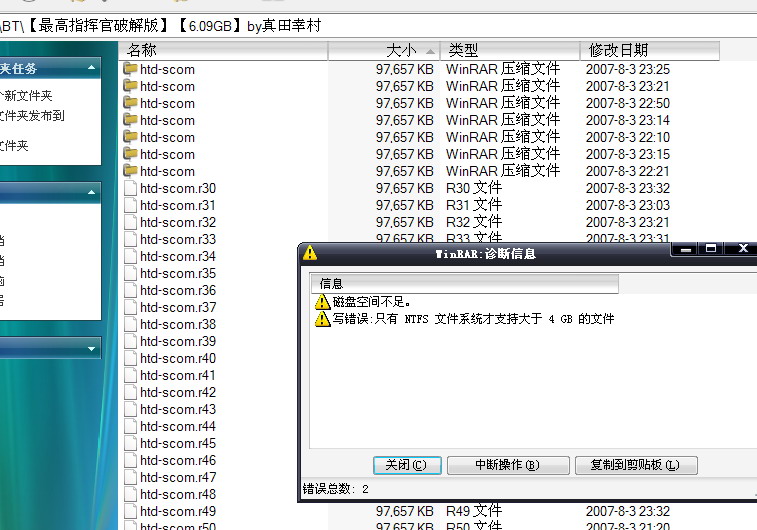757x530 pixels.
Task: Sort the file list by 大小 column
Action: pyautogui.click(x=384, y=50)
